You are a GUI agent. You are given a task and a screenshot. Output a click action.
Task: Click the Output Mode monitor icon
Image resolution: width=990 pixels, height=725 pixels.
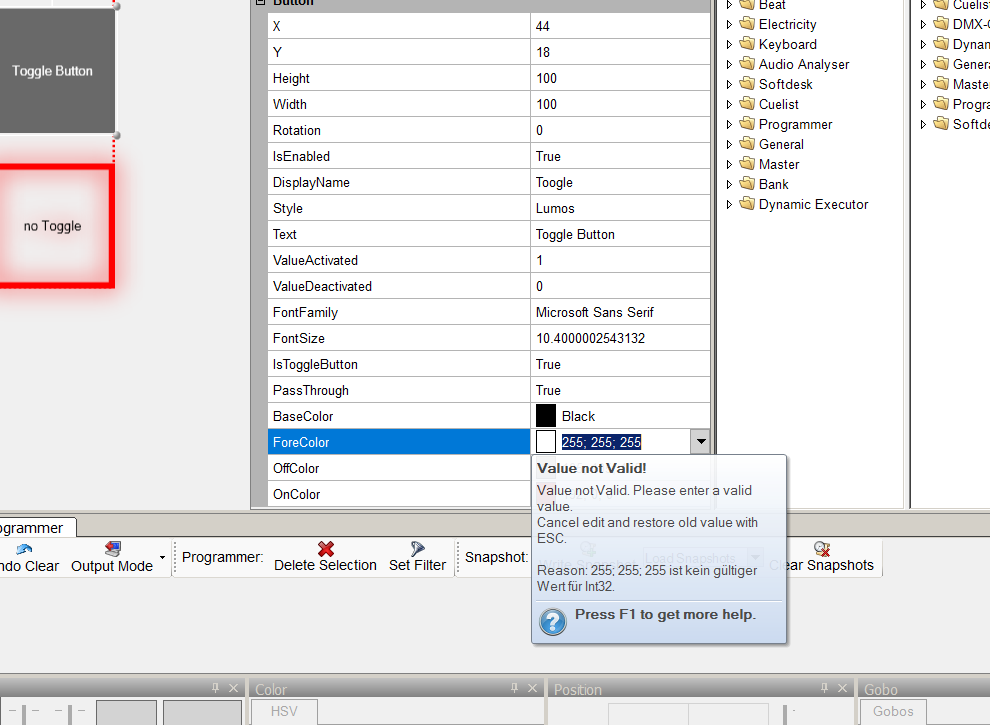[112, 548]
